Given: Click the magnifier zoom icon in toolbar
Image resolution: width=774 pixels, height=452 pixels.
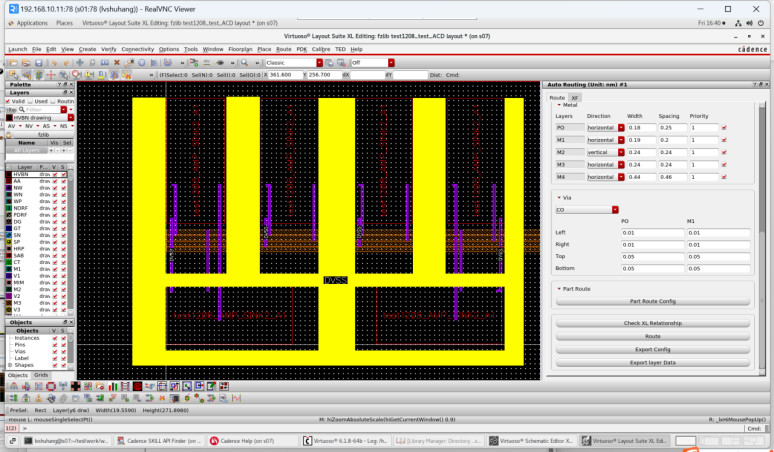Looking at the screenshot, I should [244, 63].
